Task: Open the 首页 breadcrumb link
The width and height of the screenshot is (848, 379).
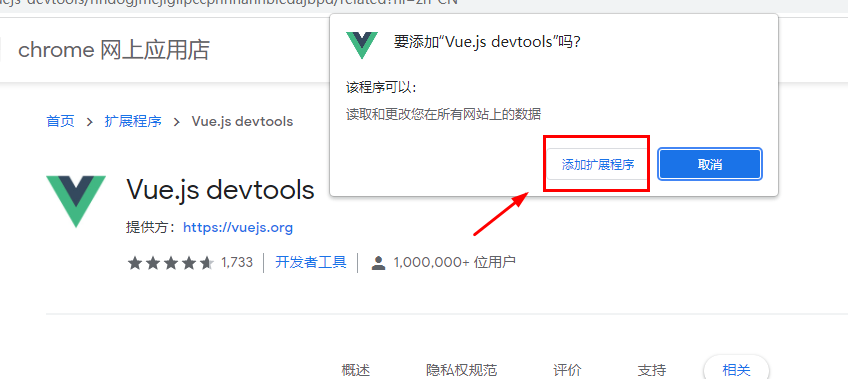Action: pyautogui.click(x=60, y=121)
